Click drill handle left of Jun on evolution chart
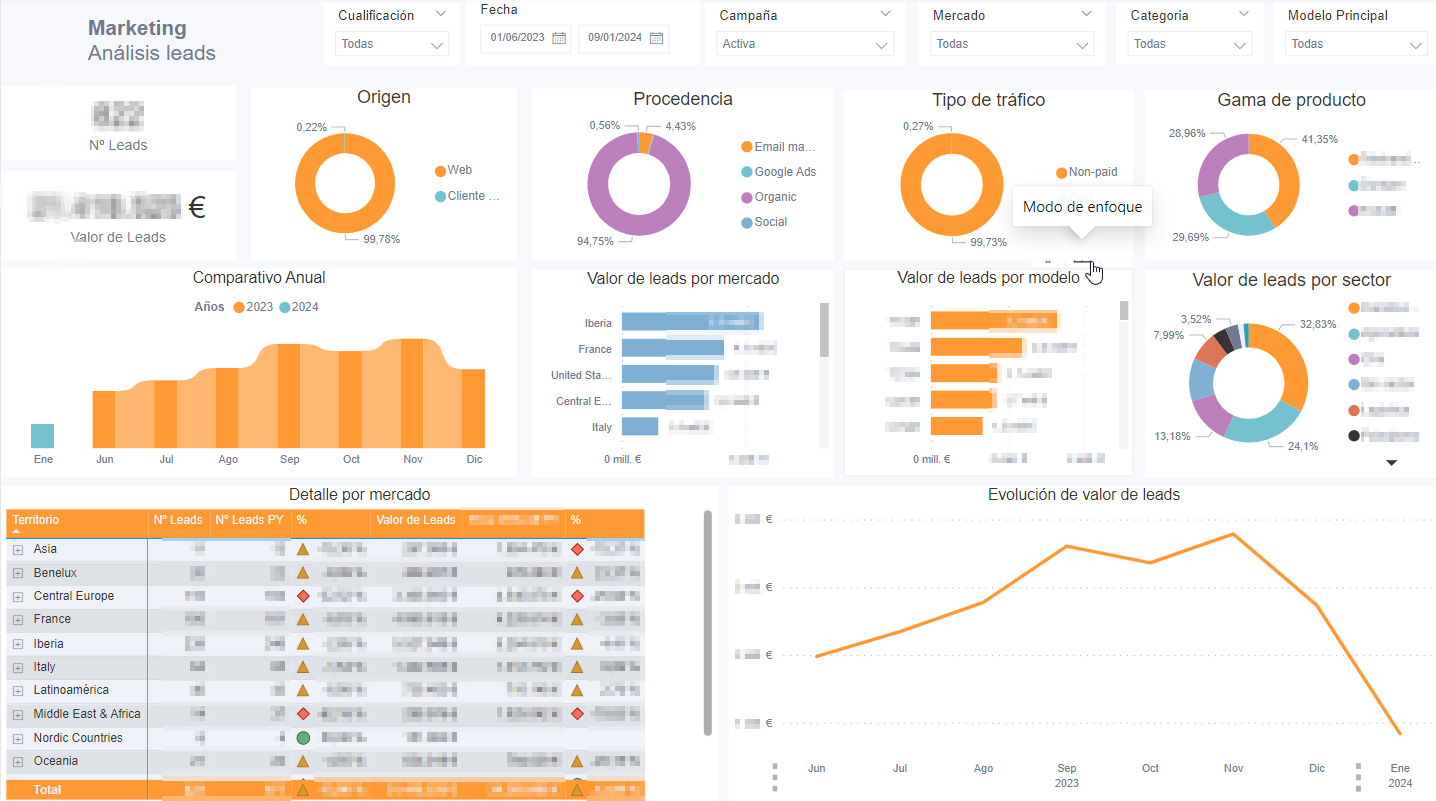The height and width of the screenshot is (801, 1436). [775, 776]
